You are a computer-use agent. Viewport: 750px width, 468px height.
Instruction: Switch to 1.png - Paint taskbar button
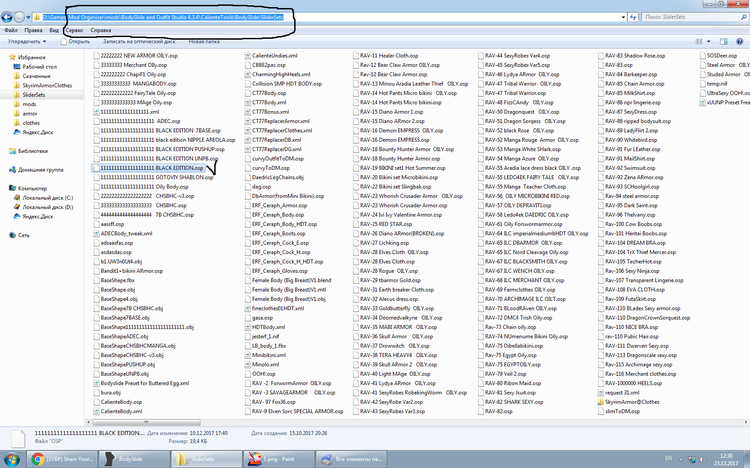click(279, 459)
